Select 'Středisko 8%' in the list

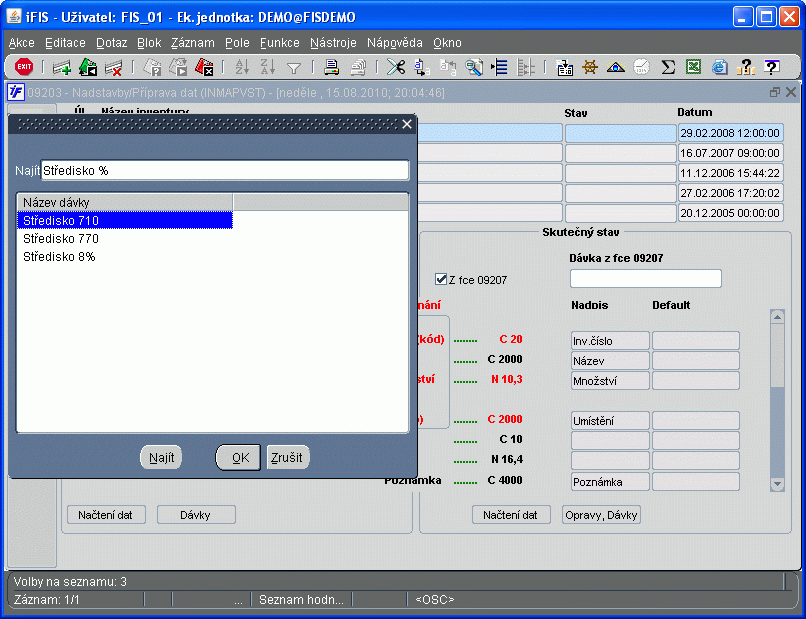click(125, 257)
